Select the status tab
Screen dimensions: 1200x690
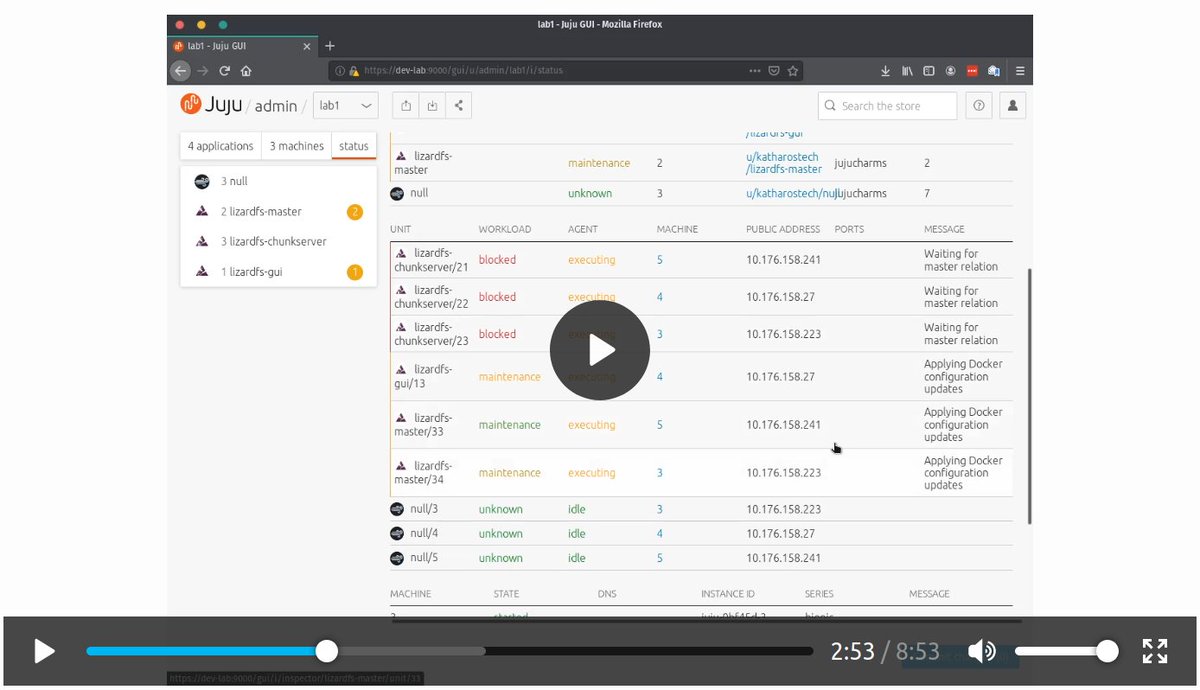(354, 146)
